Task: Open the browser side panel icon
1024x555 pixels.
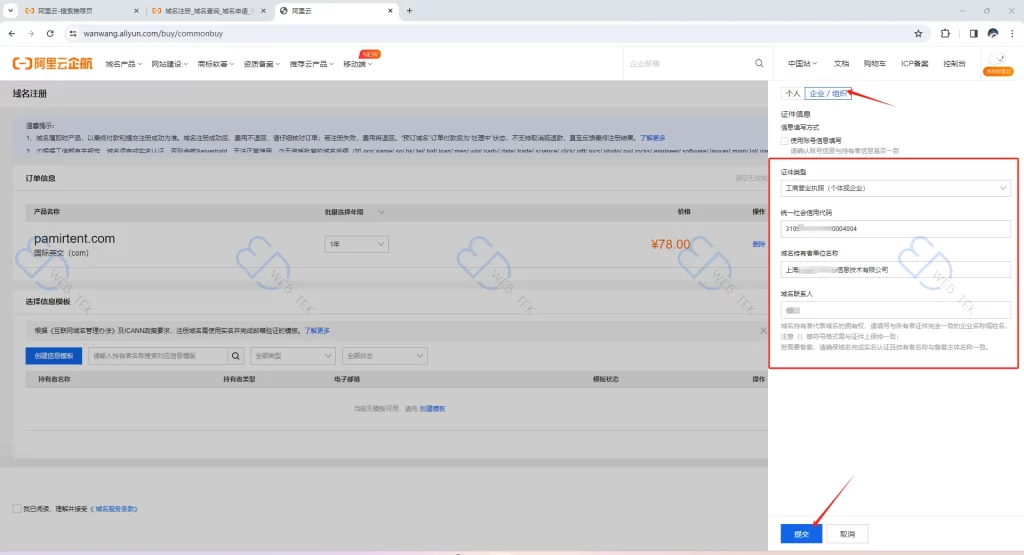Action: tap(973, 33)
